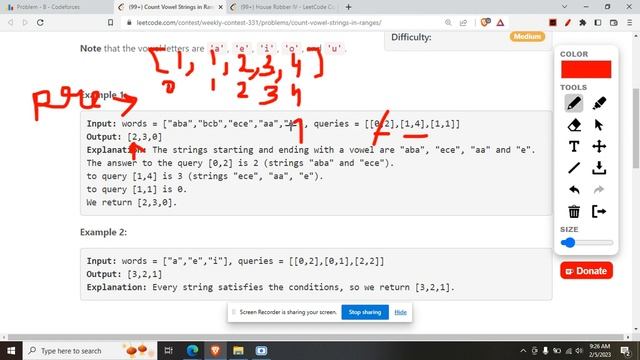Click the dark red square extension icon

553,22
